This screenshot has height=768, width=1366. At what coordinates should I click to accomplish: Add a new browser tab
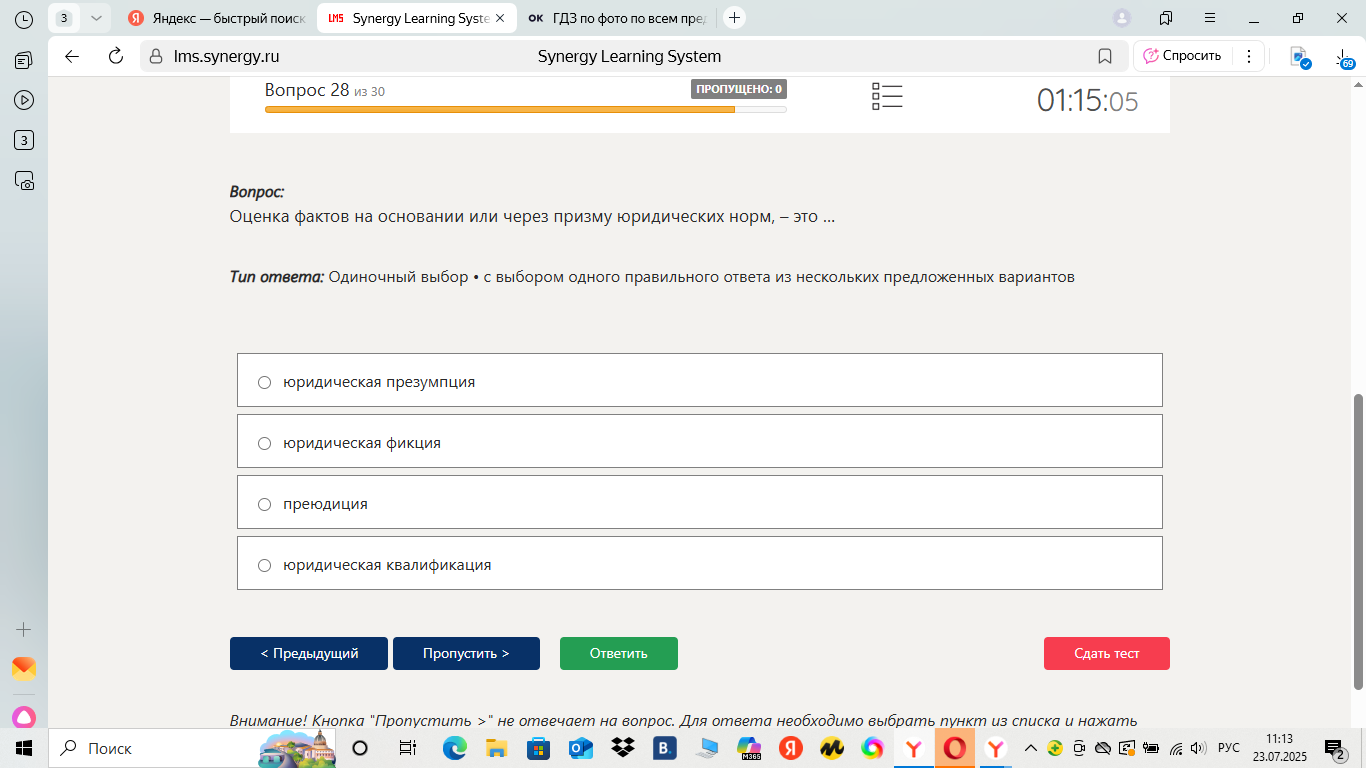point(735,18)
